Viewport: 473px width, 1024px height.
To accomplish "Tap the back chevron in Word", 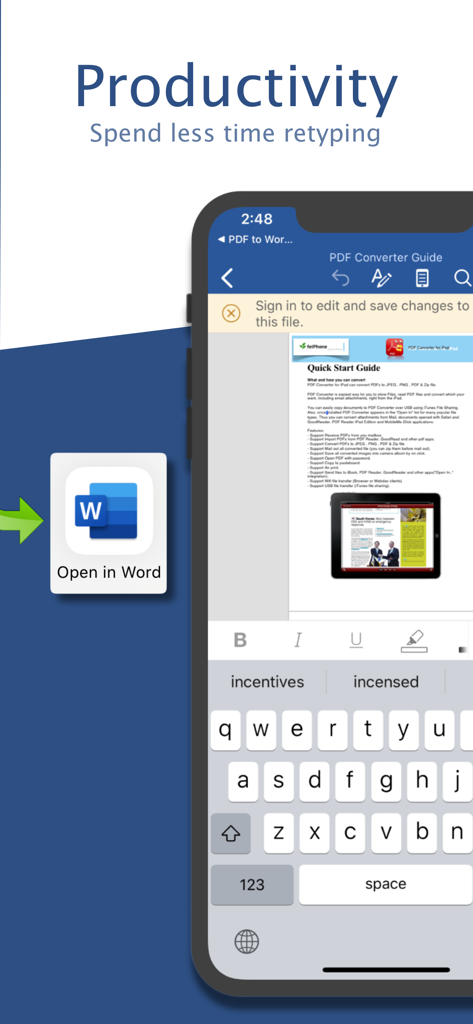I will (227, 278).
